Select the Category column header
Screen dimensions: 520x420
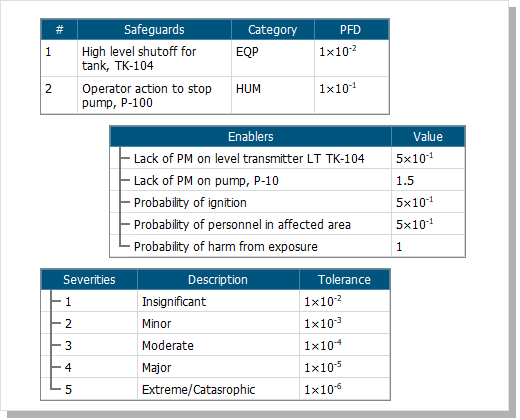click(x=273, y=30)
